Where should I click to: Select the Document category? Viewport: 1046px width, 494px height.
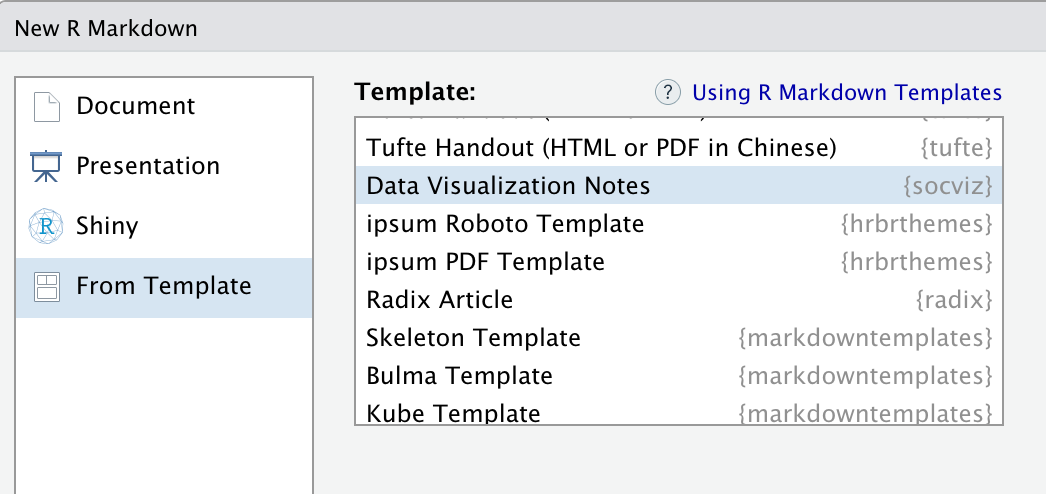point(164,107)
